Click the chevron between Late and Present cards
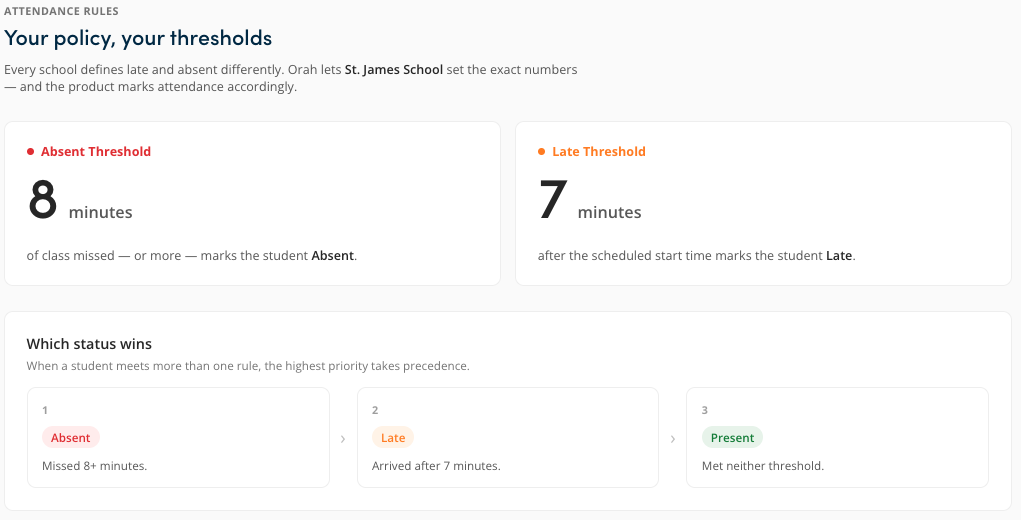The width and height of the screenshot is (1021, 520). [x=673, y=439]
